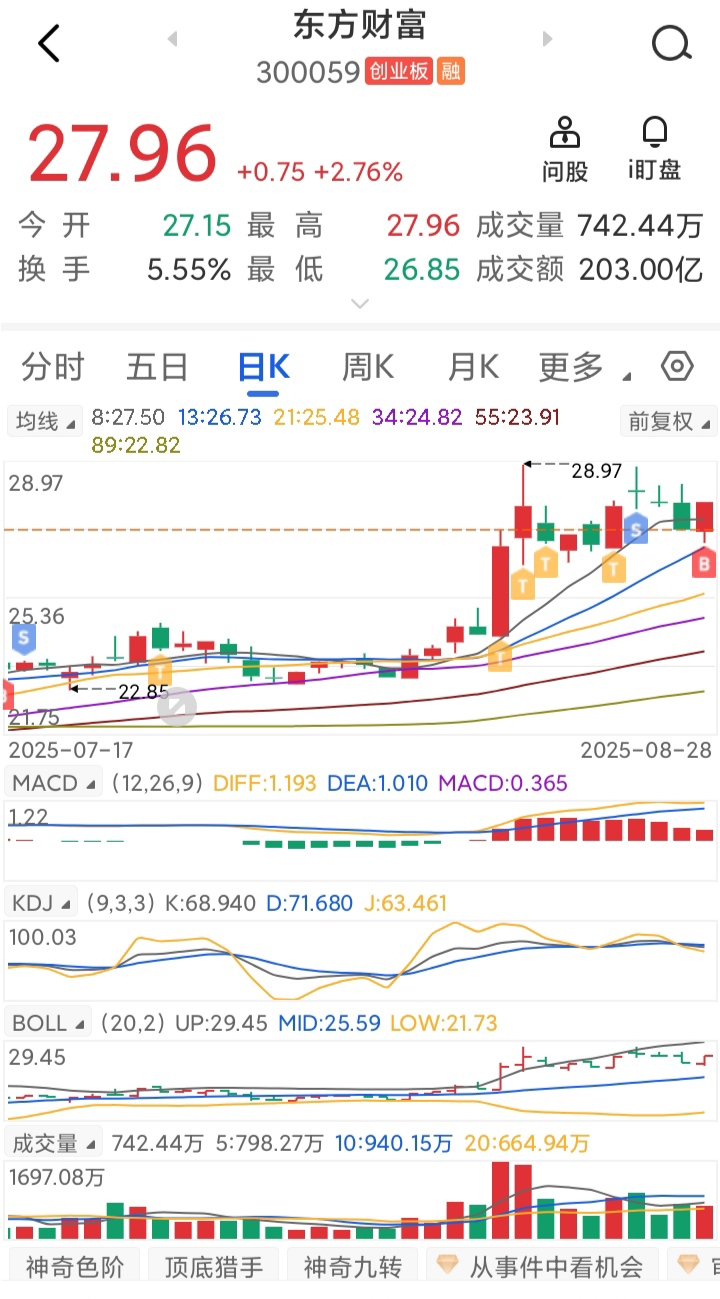Tap the 从事件中看机会 button
The height and width of the screenshot is (1299, 720).
point(543,1267)
